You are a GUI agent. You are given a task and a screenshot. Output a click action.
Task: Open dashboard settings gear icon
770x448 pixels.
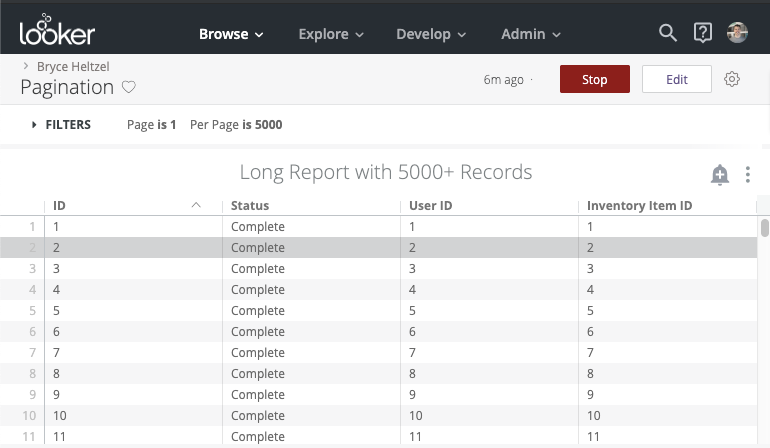732,79
